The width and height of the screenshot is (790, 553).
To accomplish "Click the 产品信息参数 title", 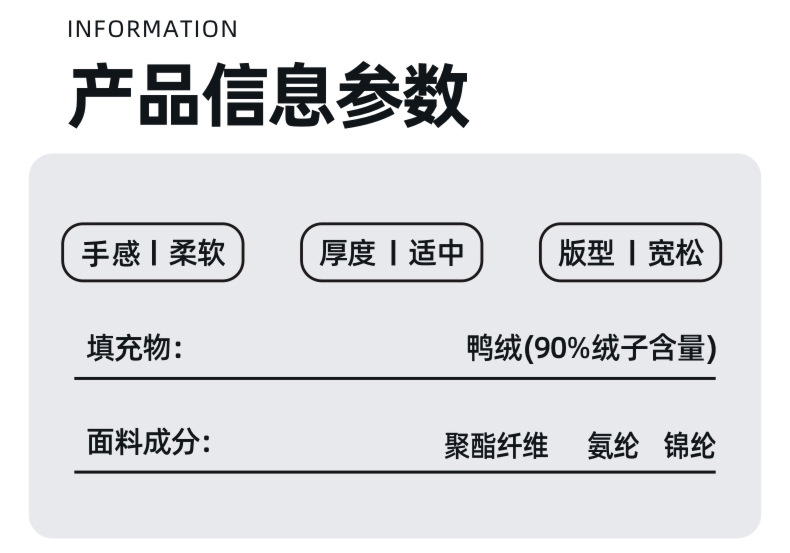I will pyautogui.click(x=268, y=96).
